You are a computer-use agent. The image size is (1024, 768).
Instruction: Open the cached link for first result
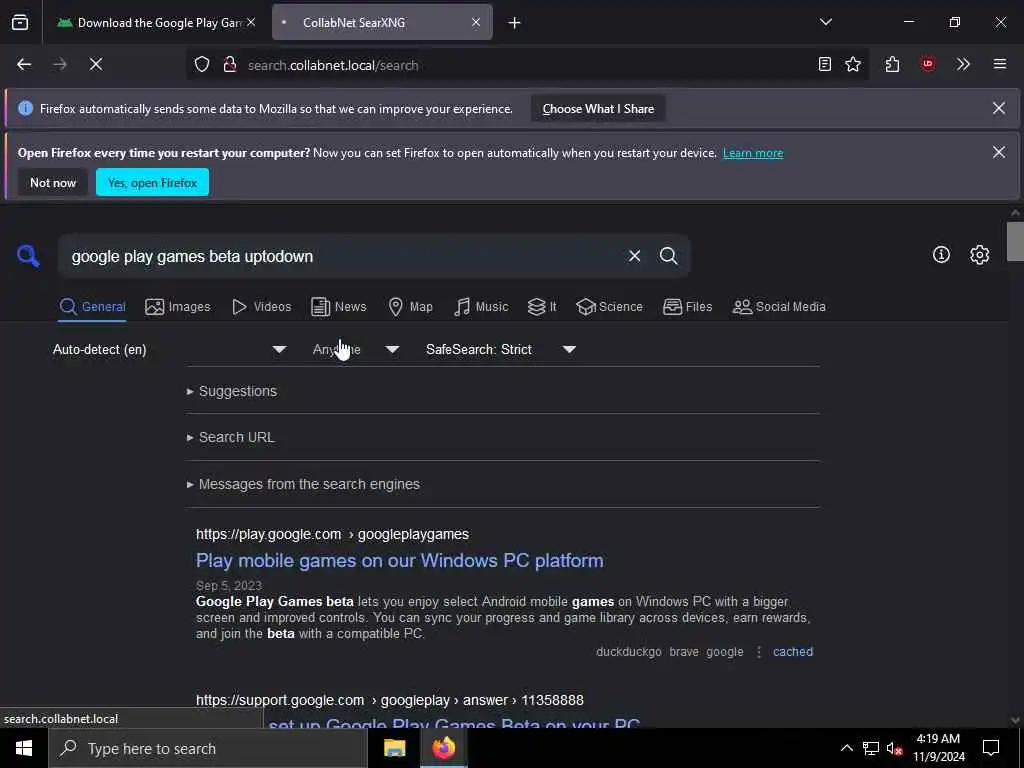pos(793,652)
